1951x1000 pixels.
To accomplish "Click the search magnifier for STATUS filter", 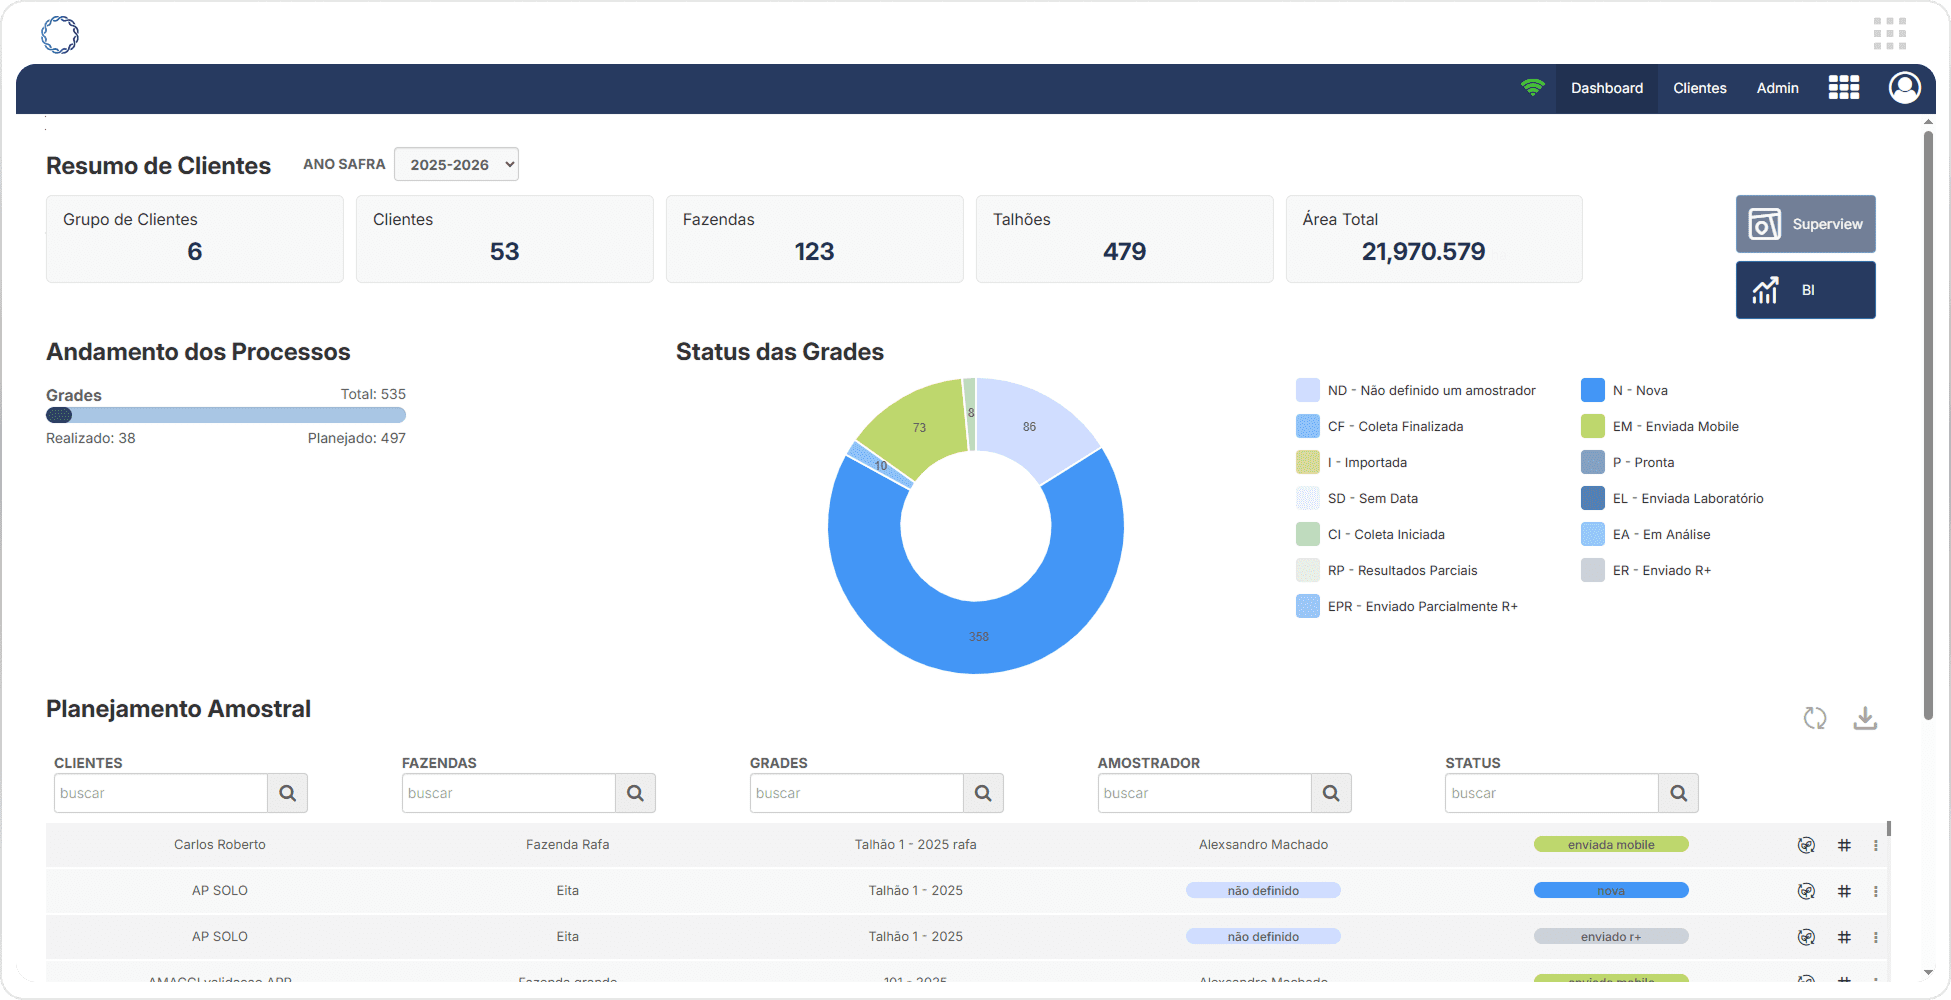I will (x=1678, y=792).
